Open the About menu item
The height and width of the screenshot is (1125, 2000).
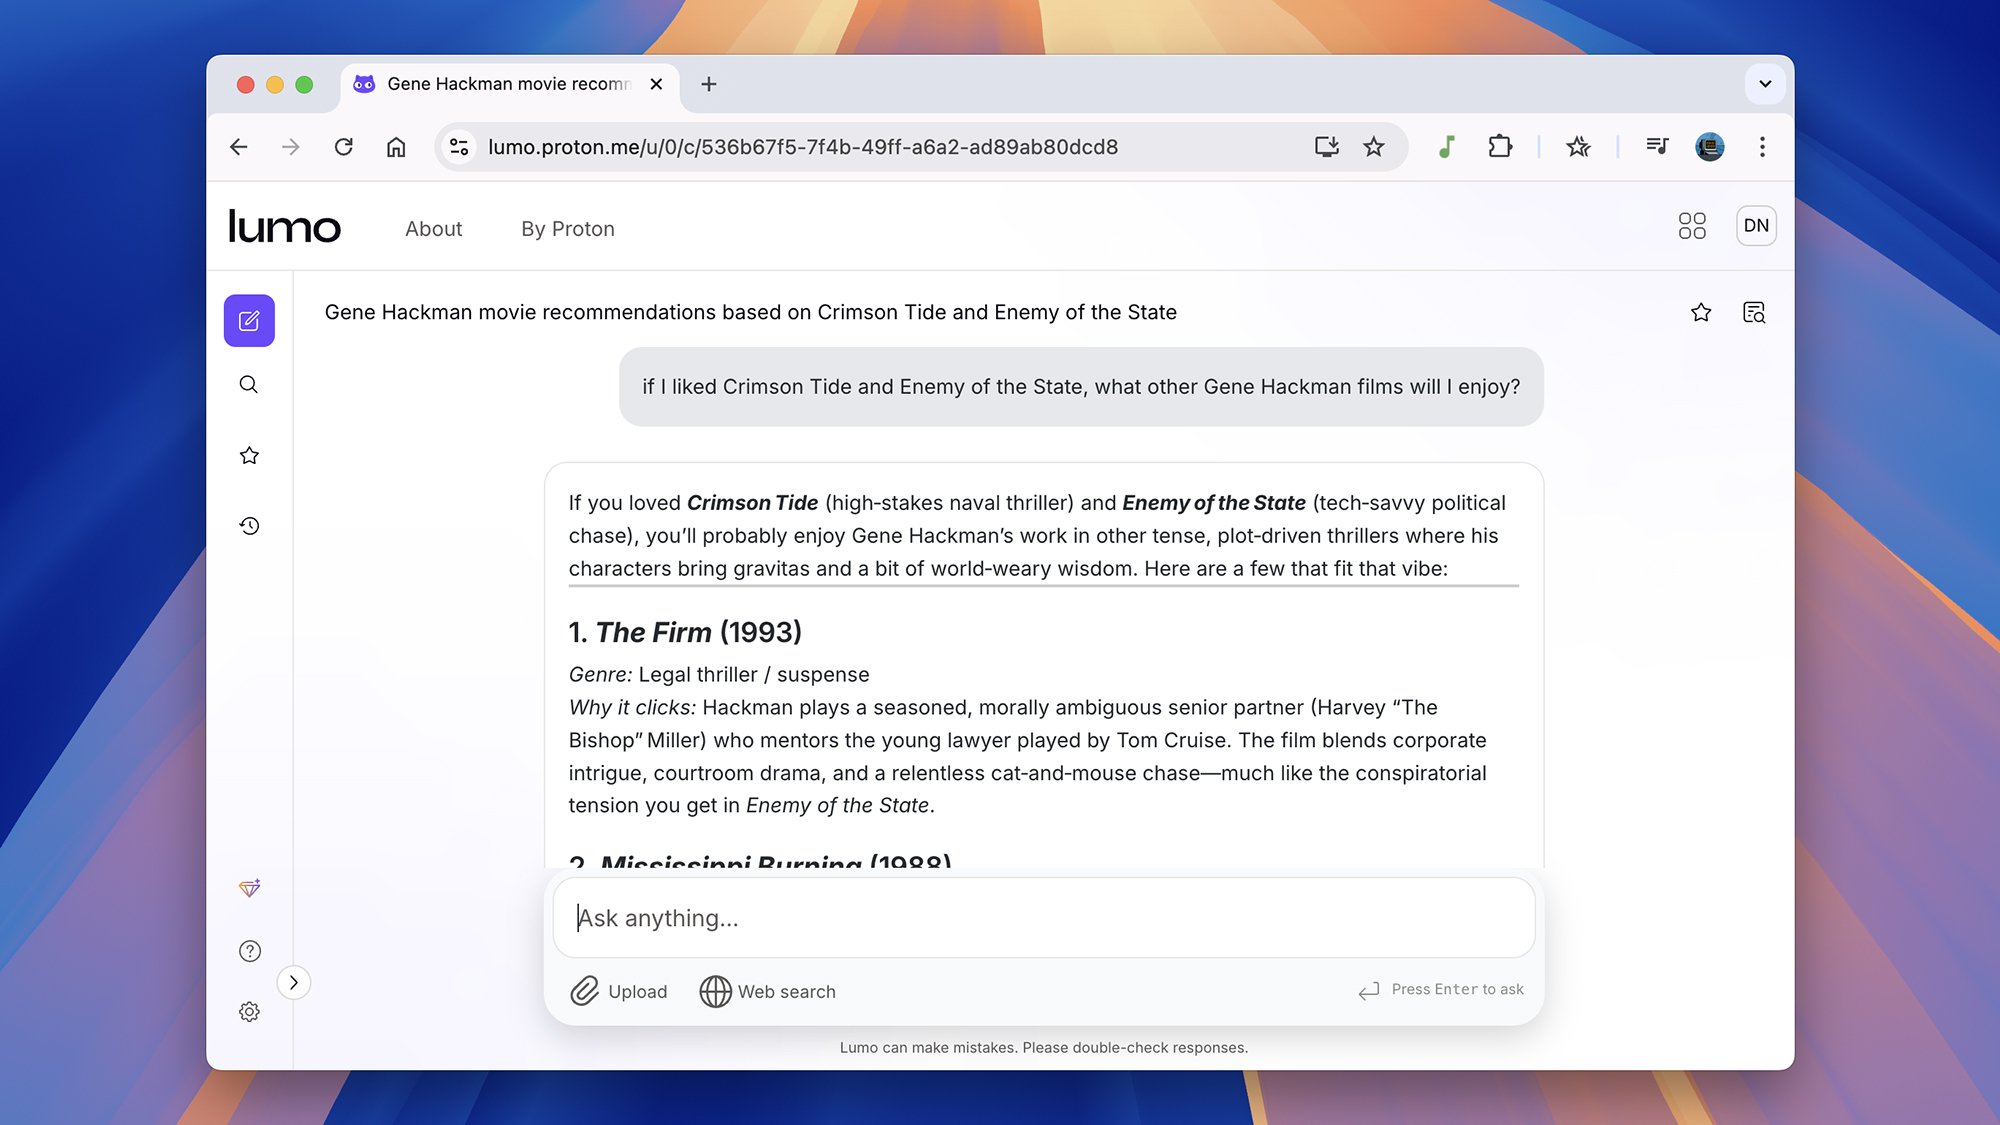433,229
